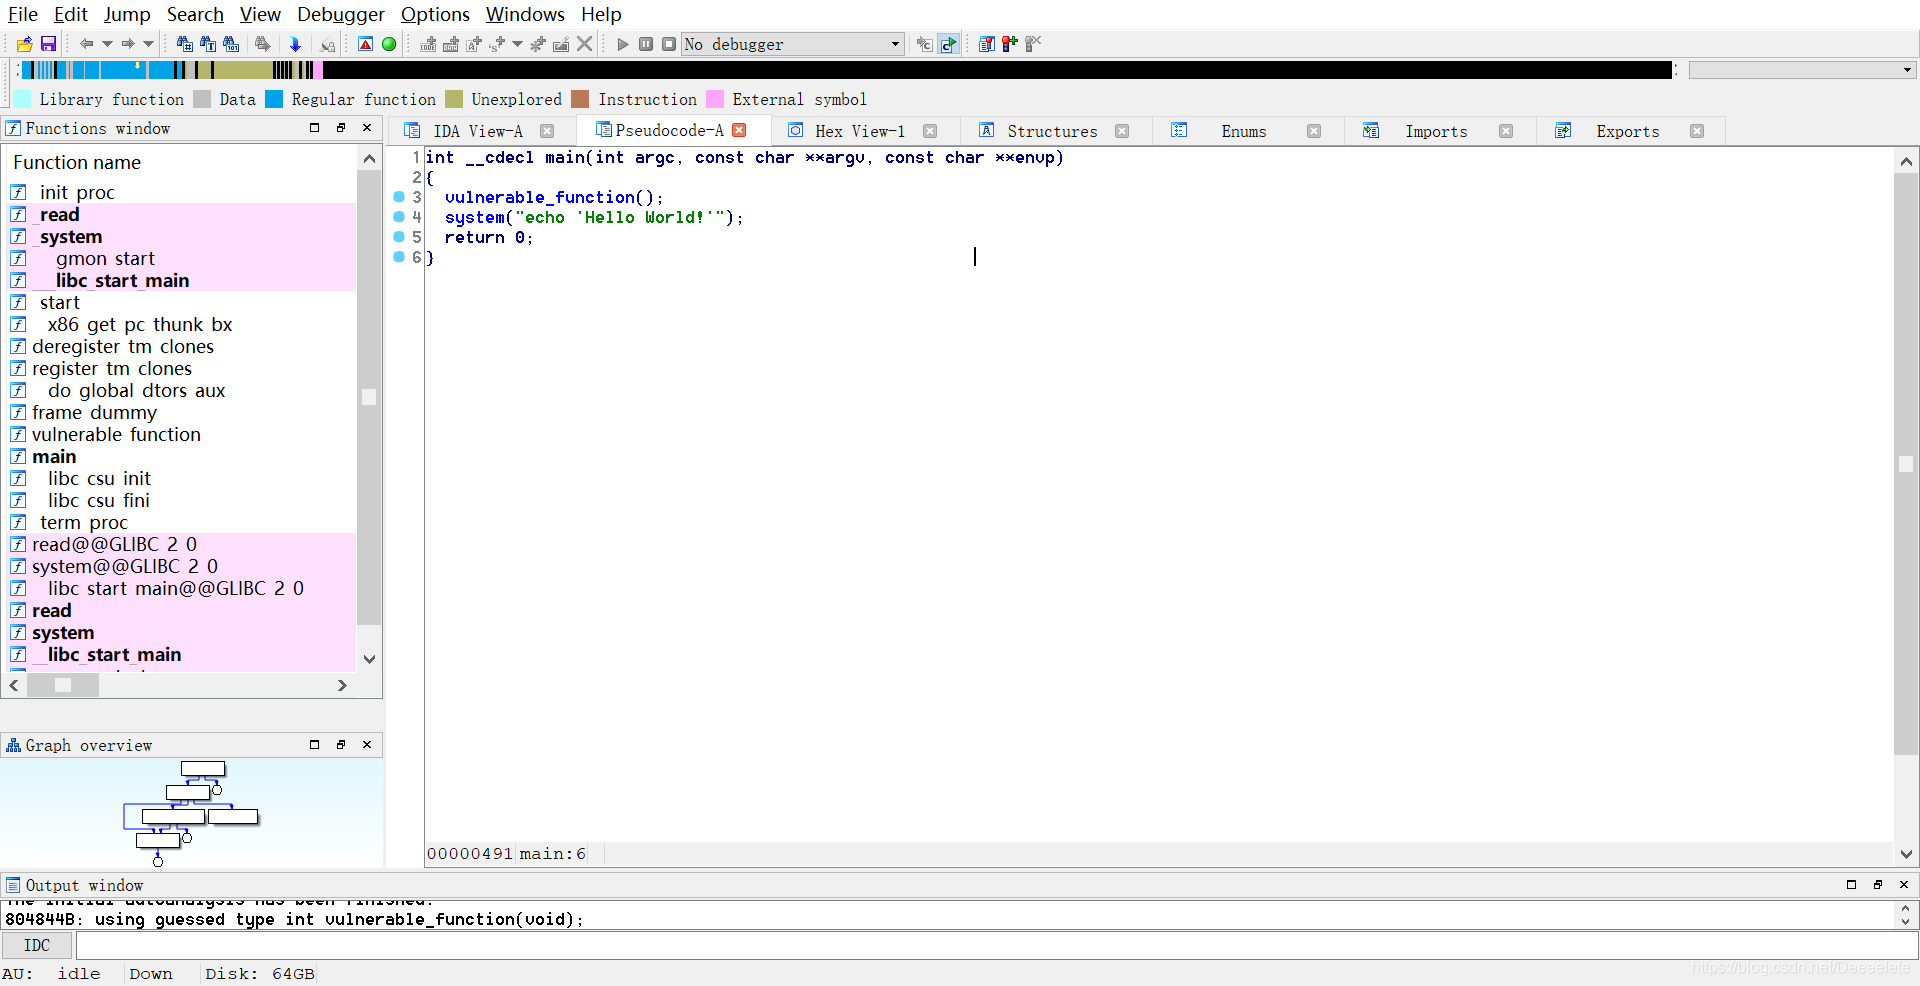Toggle the breakpoint dot on line 4

pos(399,217)
